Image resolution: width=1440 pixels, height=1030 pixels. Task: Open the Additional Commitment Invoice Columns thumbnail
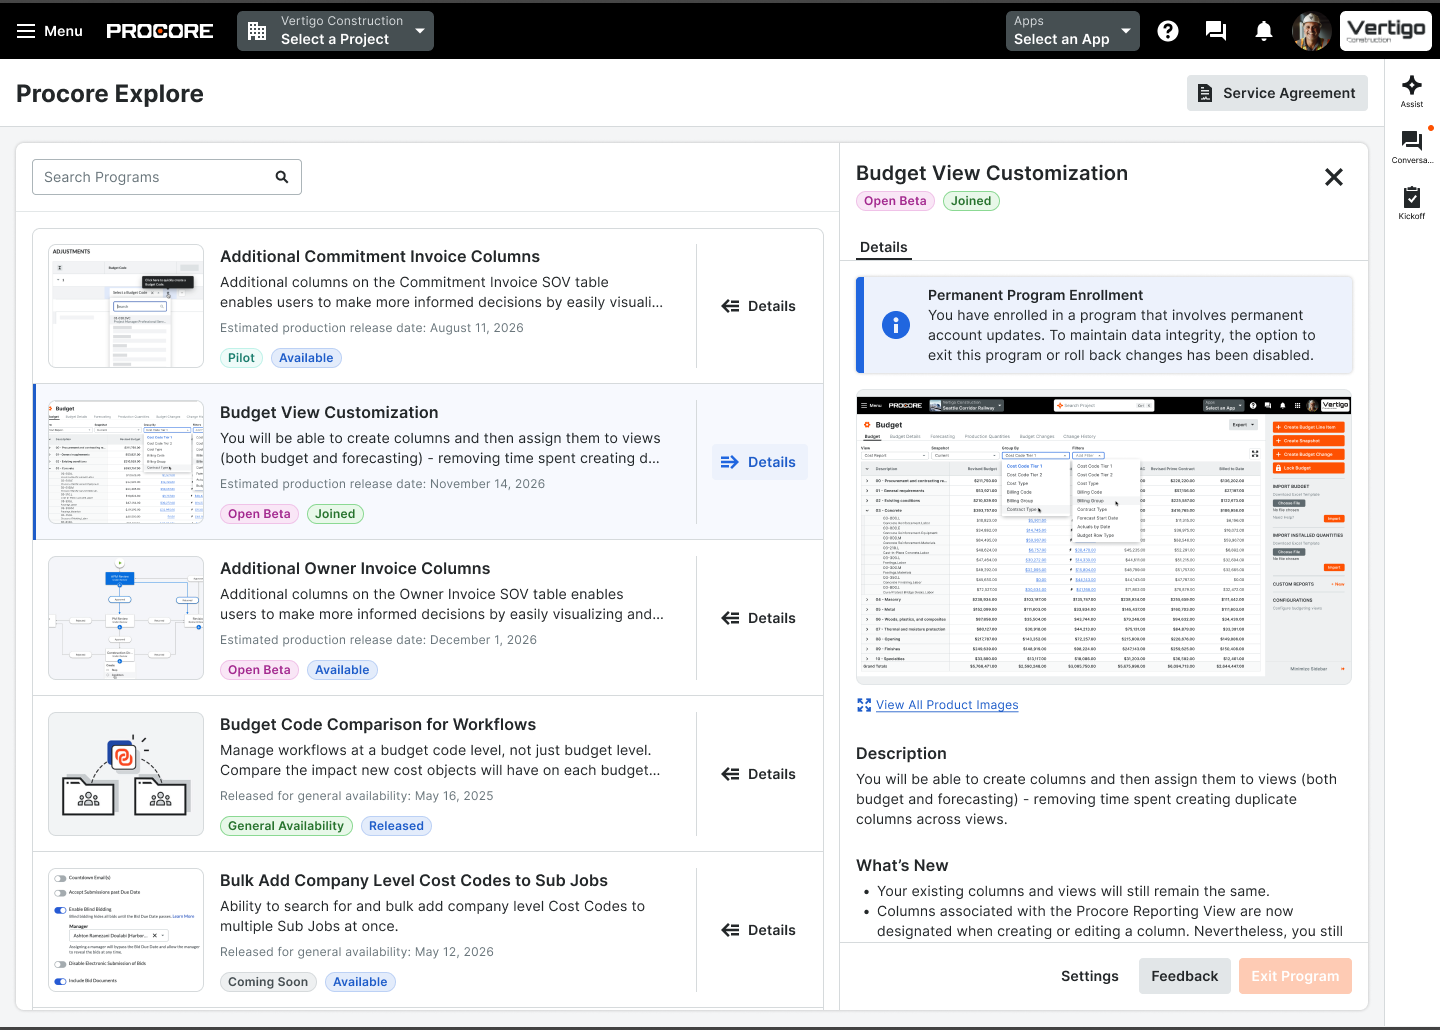coord(126,306)
